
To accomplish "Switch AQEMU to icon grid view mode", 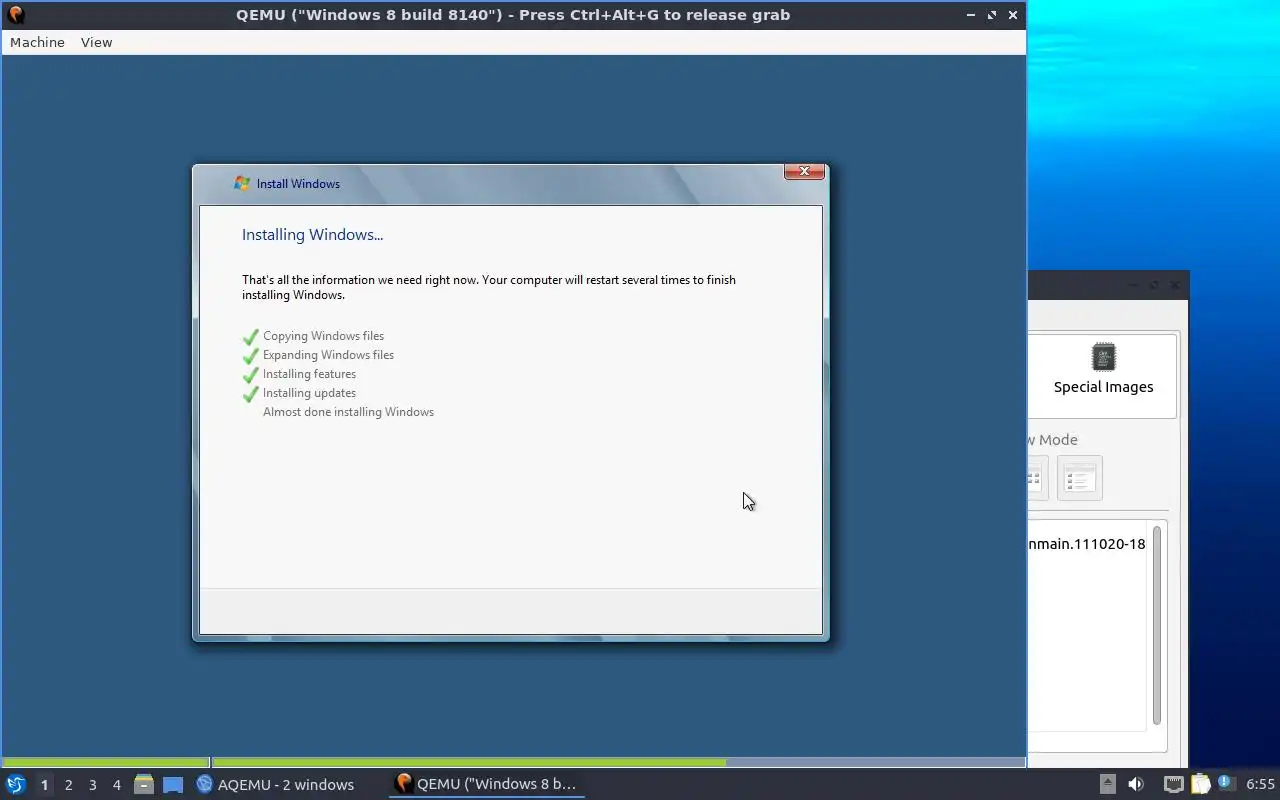I will [1036, 478].
